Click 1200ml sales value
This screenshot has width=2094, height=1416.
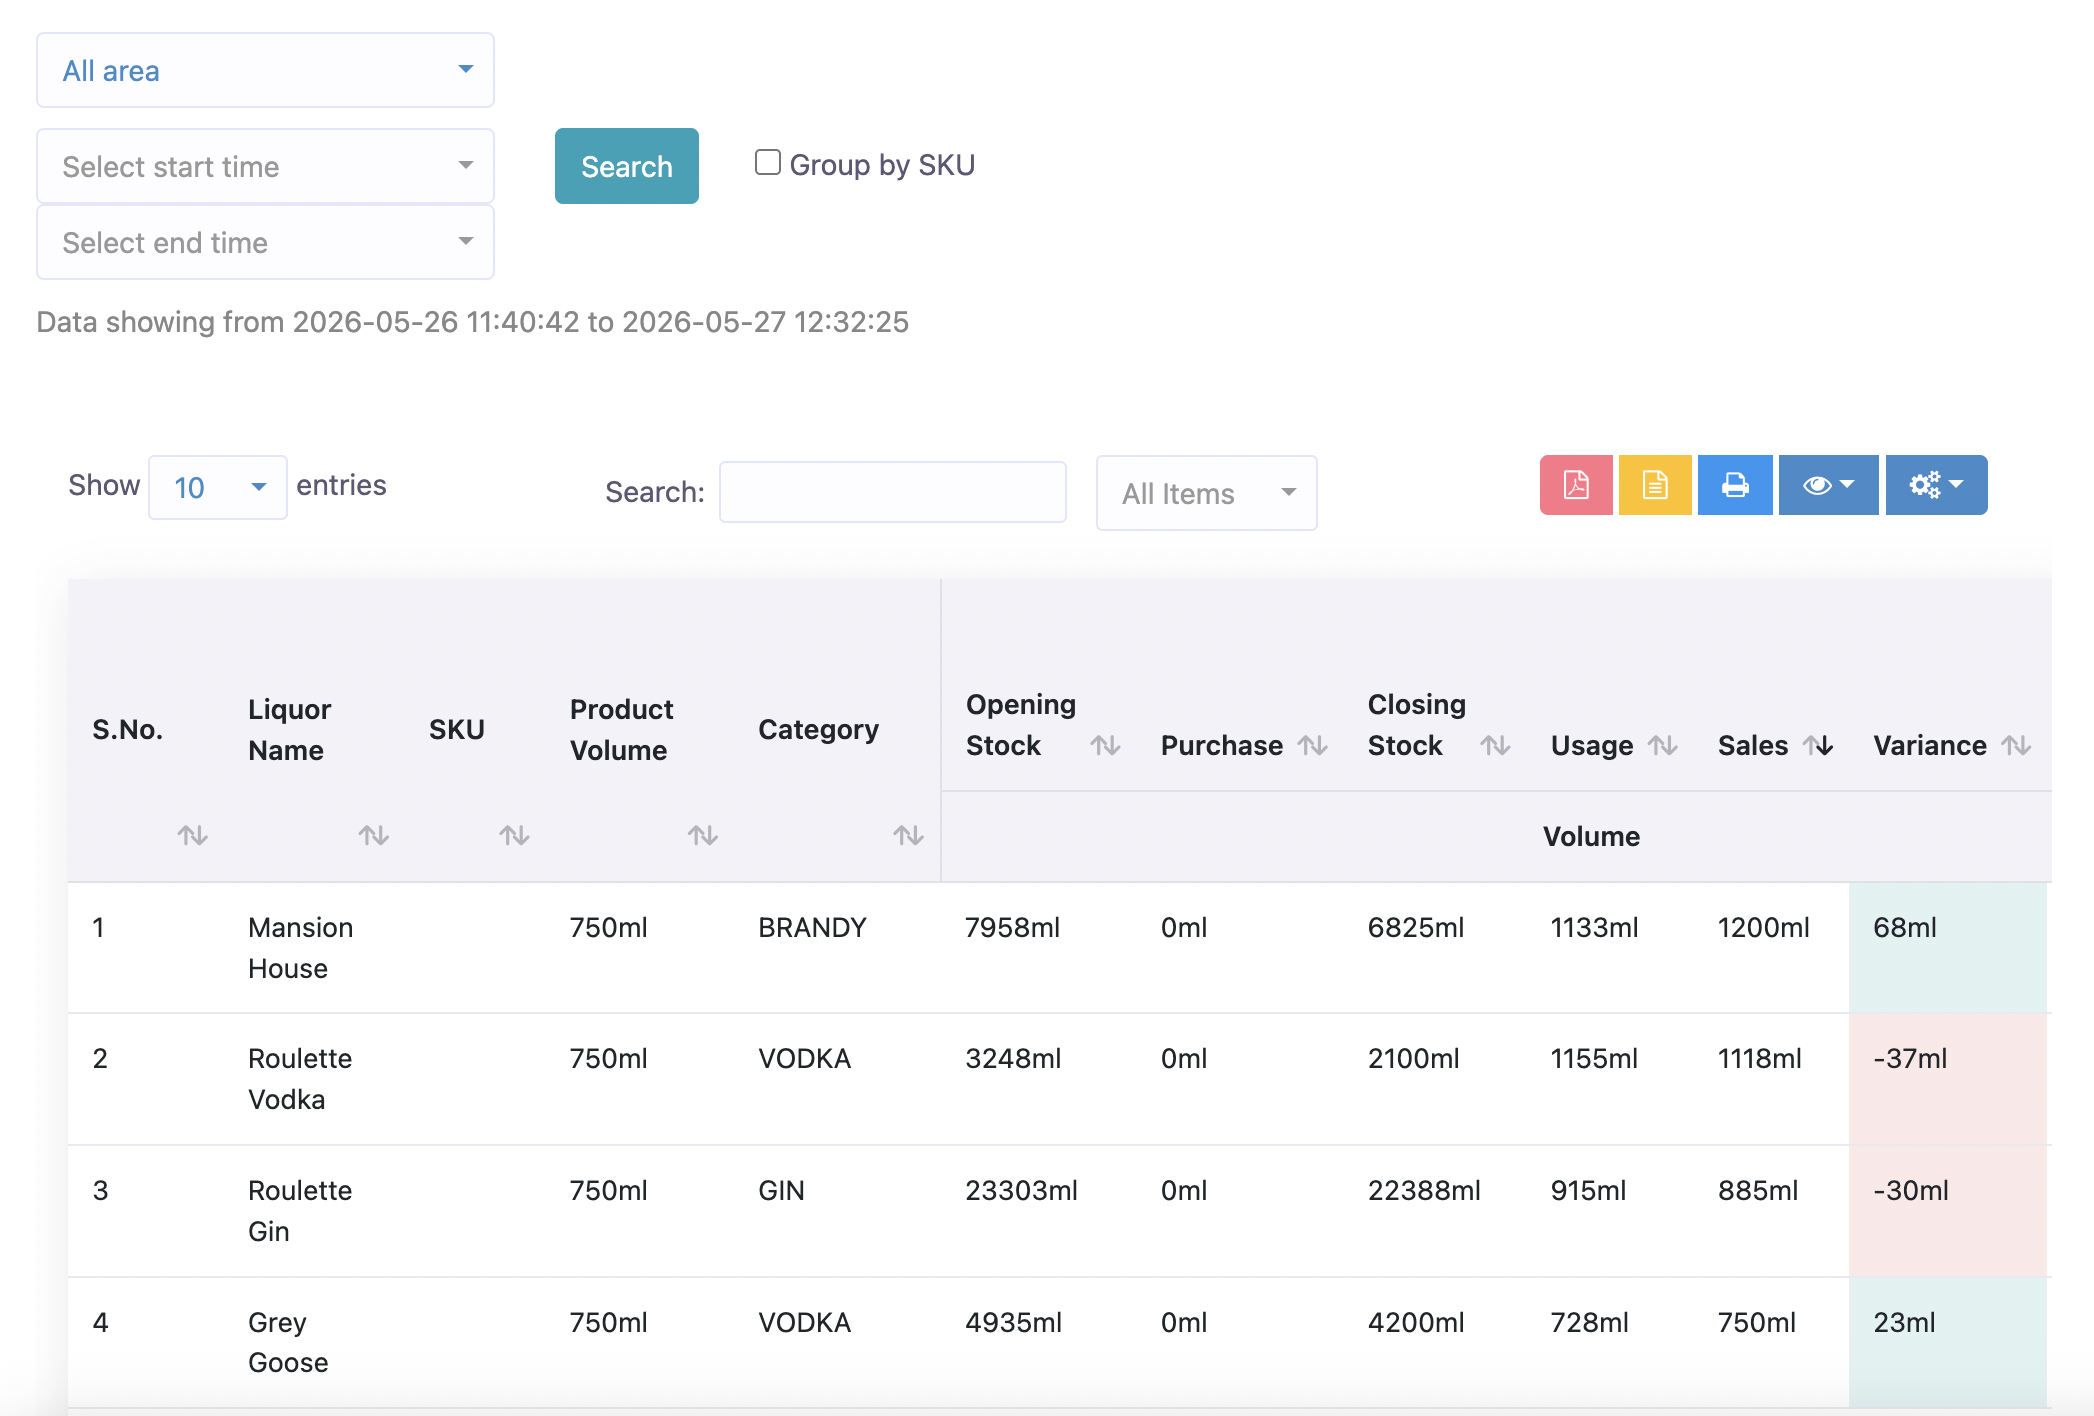1764,928
